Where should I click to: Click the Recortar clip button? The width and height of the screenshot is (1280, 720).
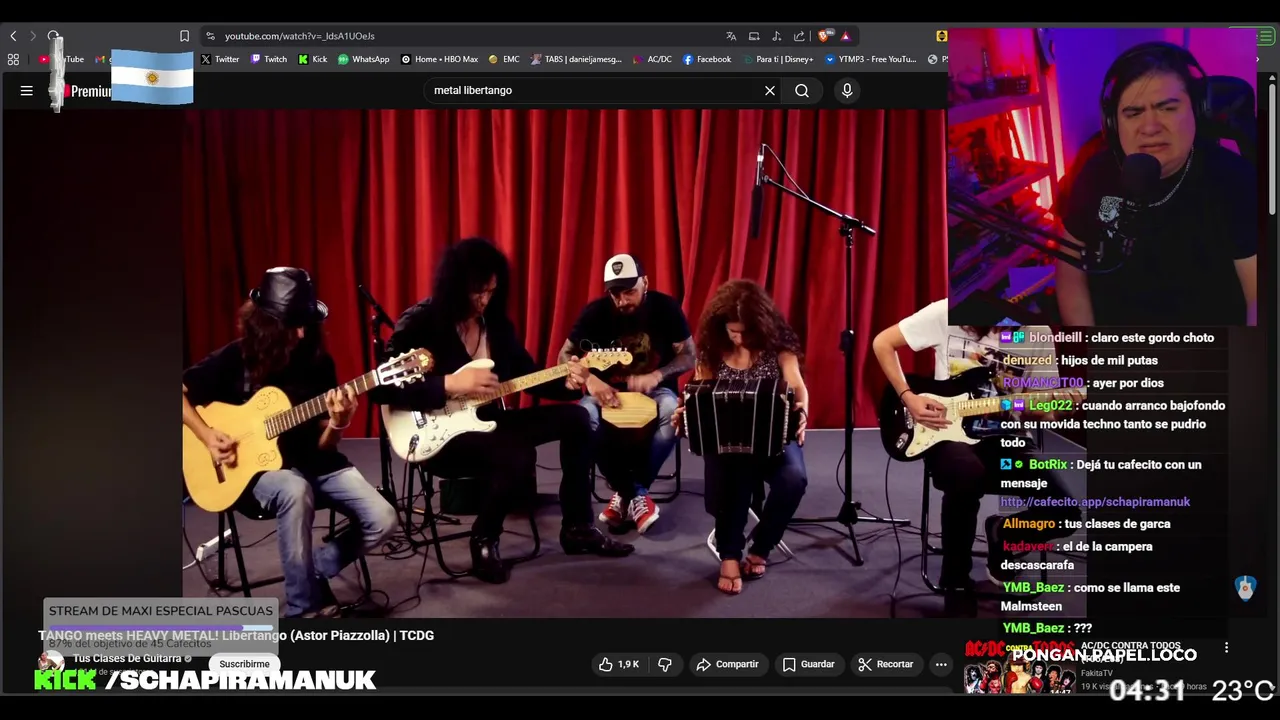pyautogui.click(x=885, y=664)
